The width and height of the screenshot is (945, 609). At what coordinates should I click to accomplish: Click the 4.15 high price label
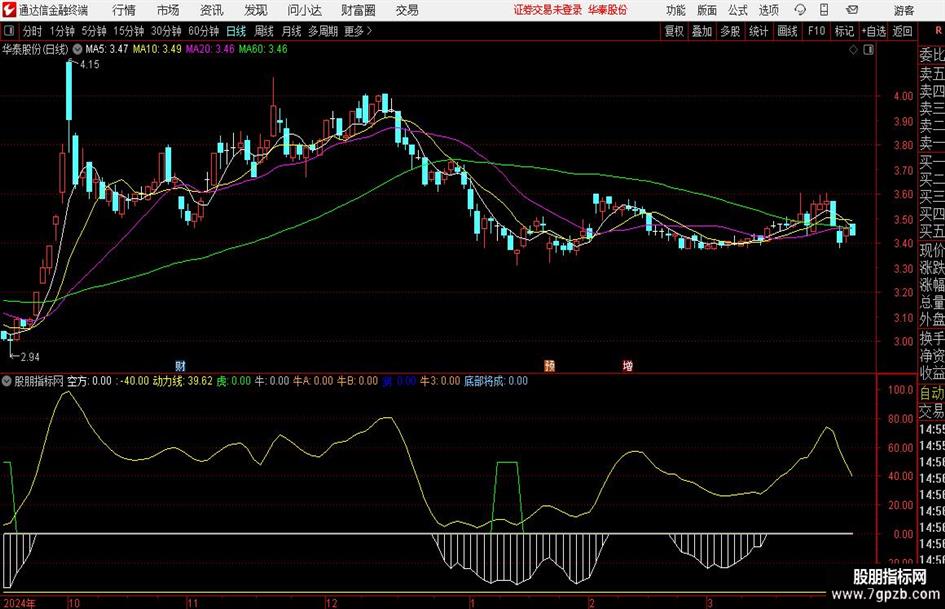tap(89, 65)
